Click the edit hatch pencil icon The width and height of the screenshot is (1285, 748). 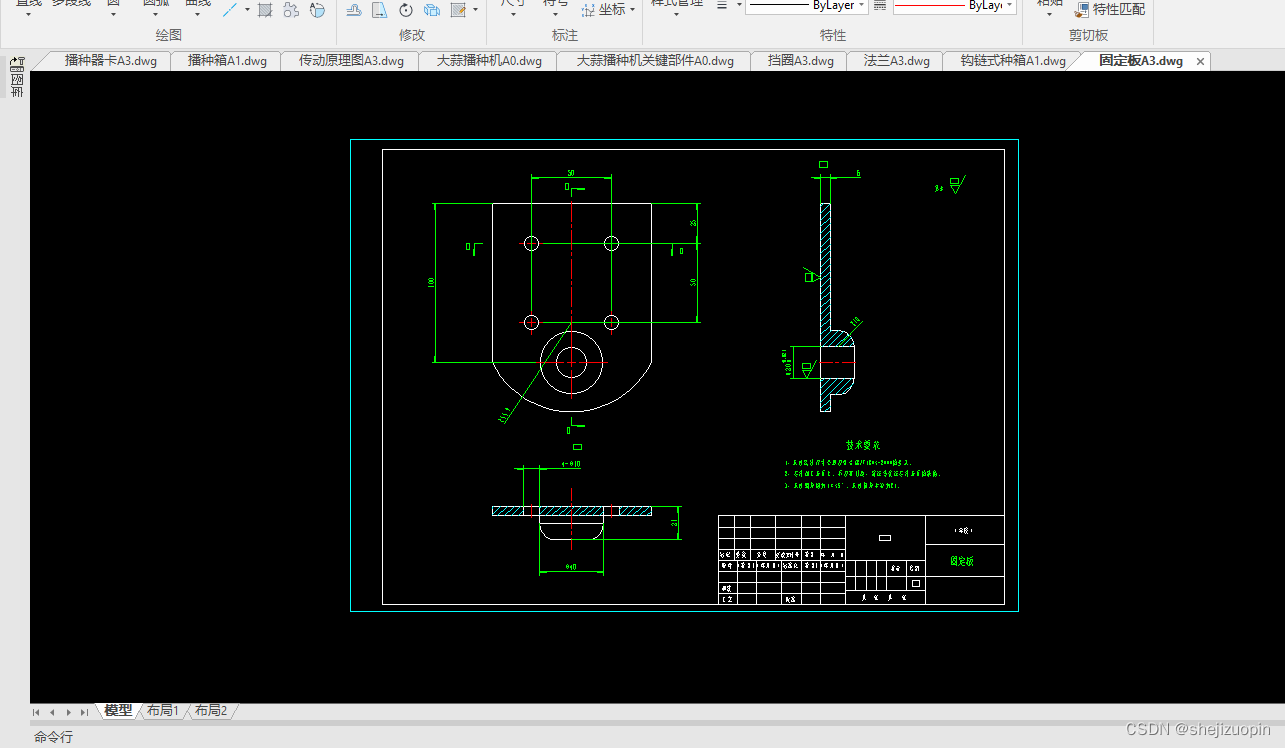(458, 10)
